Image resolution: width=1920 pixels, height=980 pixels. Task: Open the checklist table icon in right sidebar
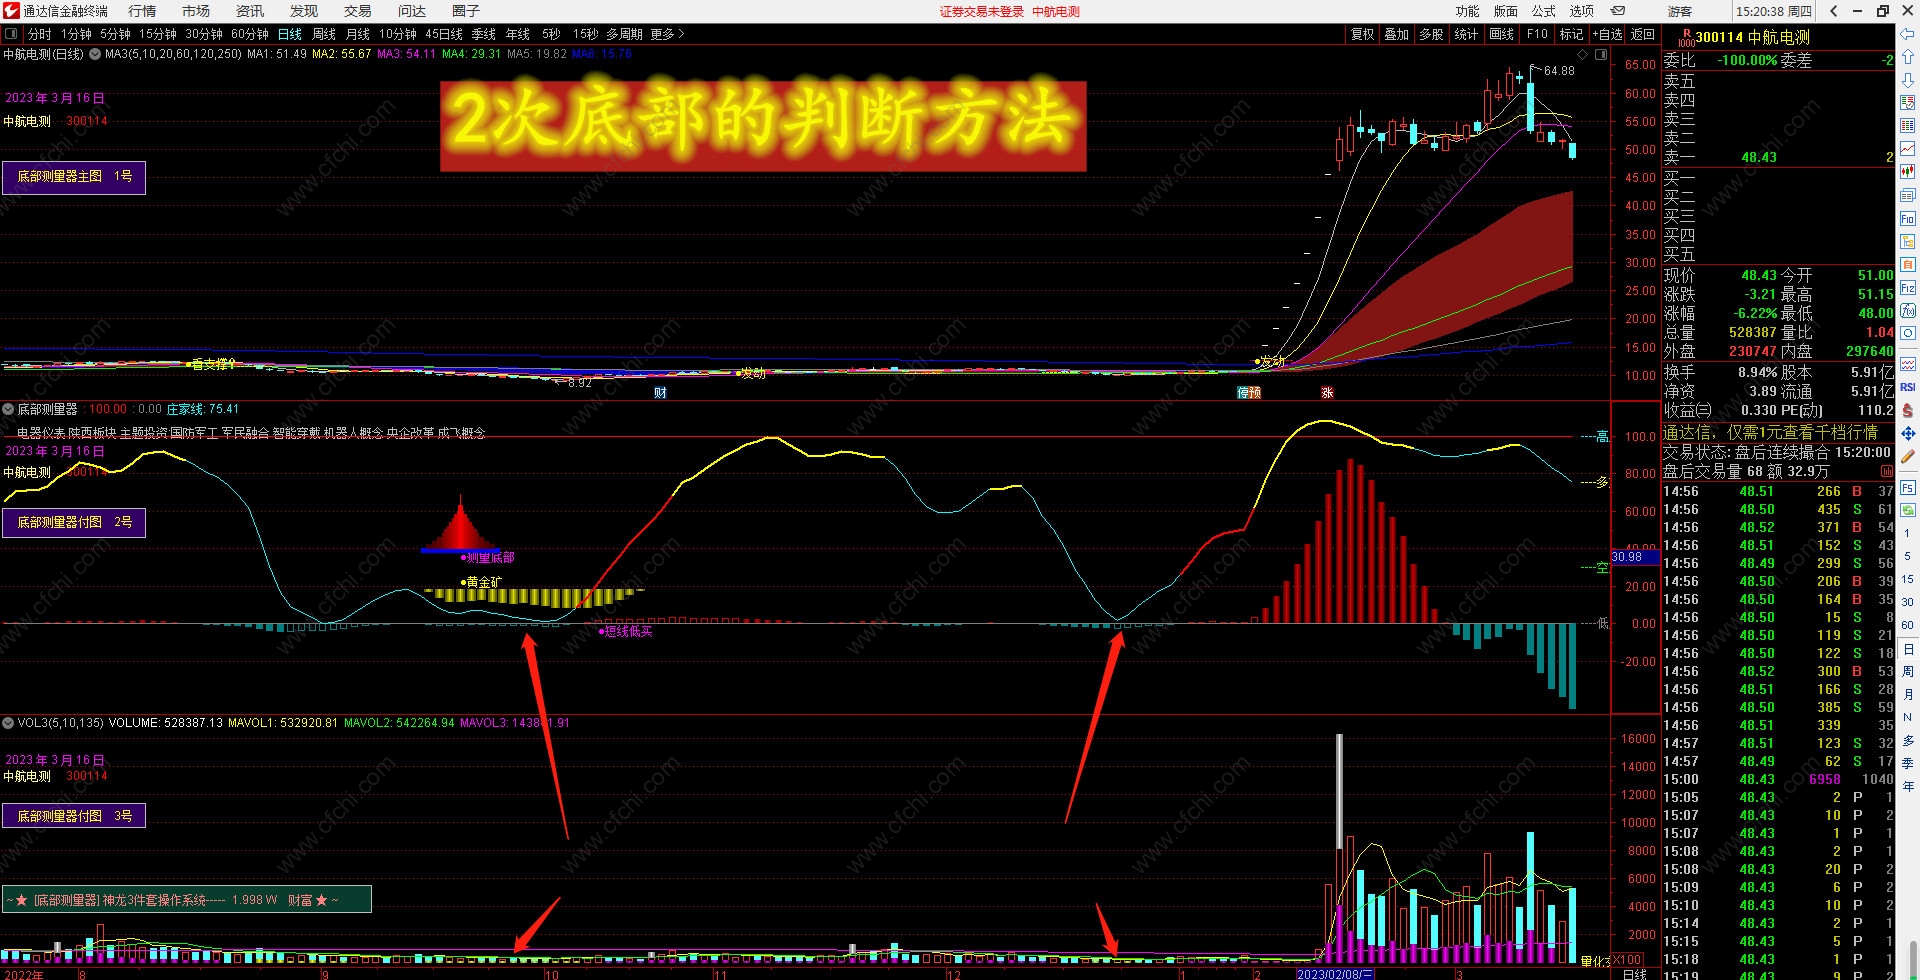(x=1908, y=102)
